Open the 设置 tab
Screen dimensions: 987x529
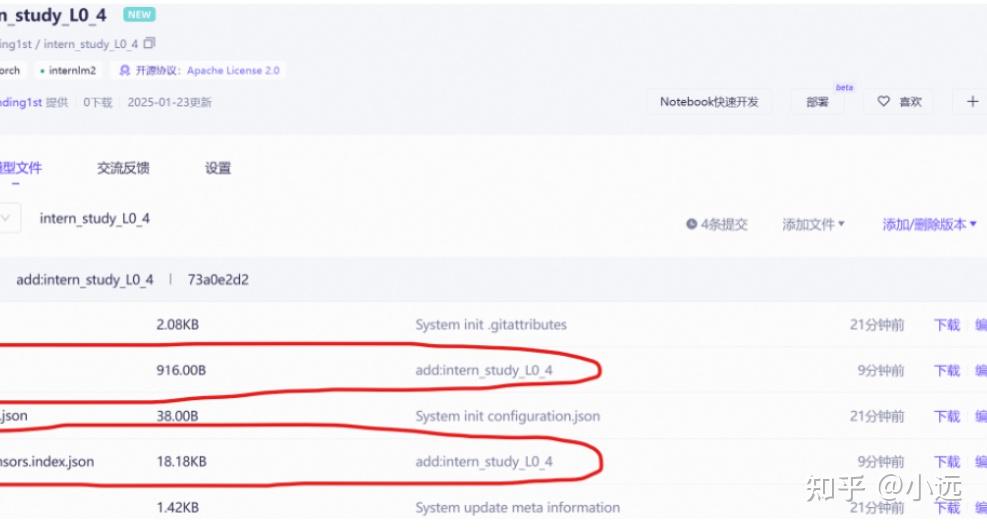tap(218, 169)
